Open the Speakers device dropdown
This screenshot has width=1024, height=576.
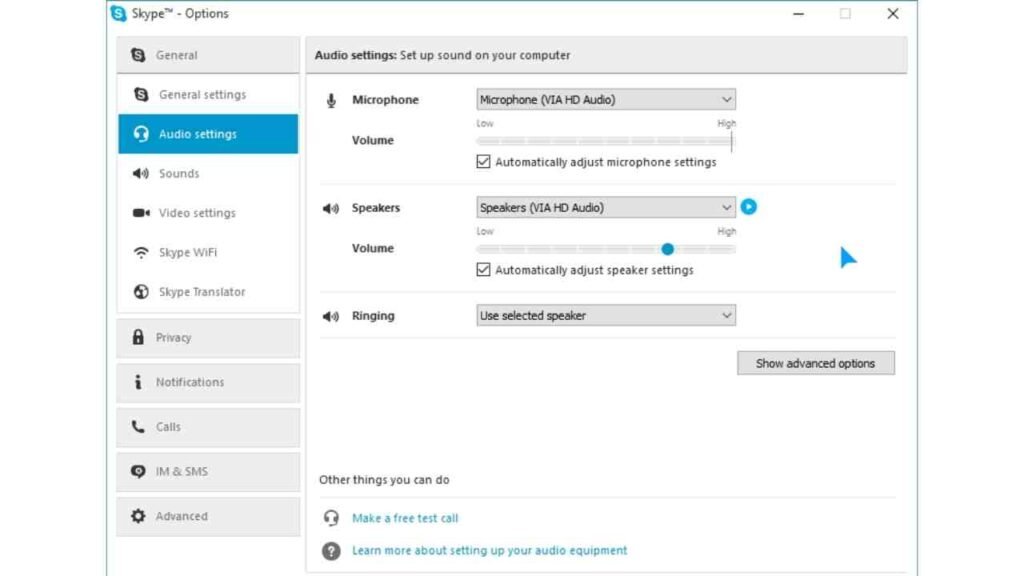(x=606, y=207)
